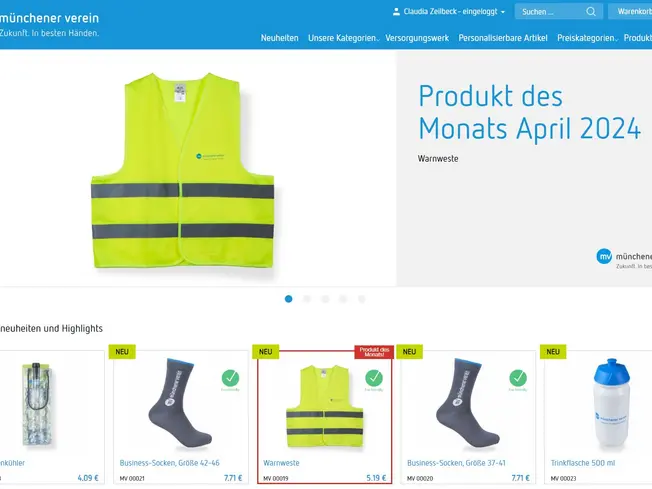This screenshot has width=652, height=489.
Task: Click the 4.09 € price
Action: 88,478
